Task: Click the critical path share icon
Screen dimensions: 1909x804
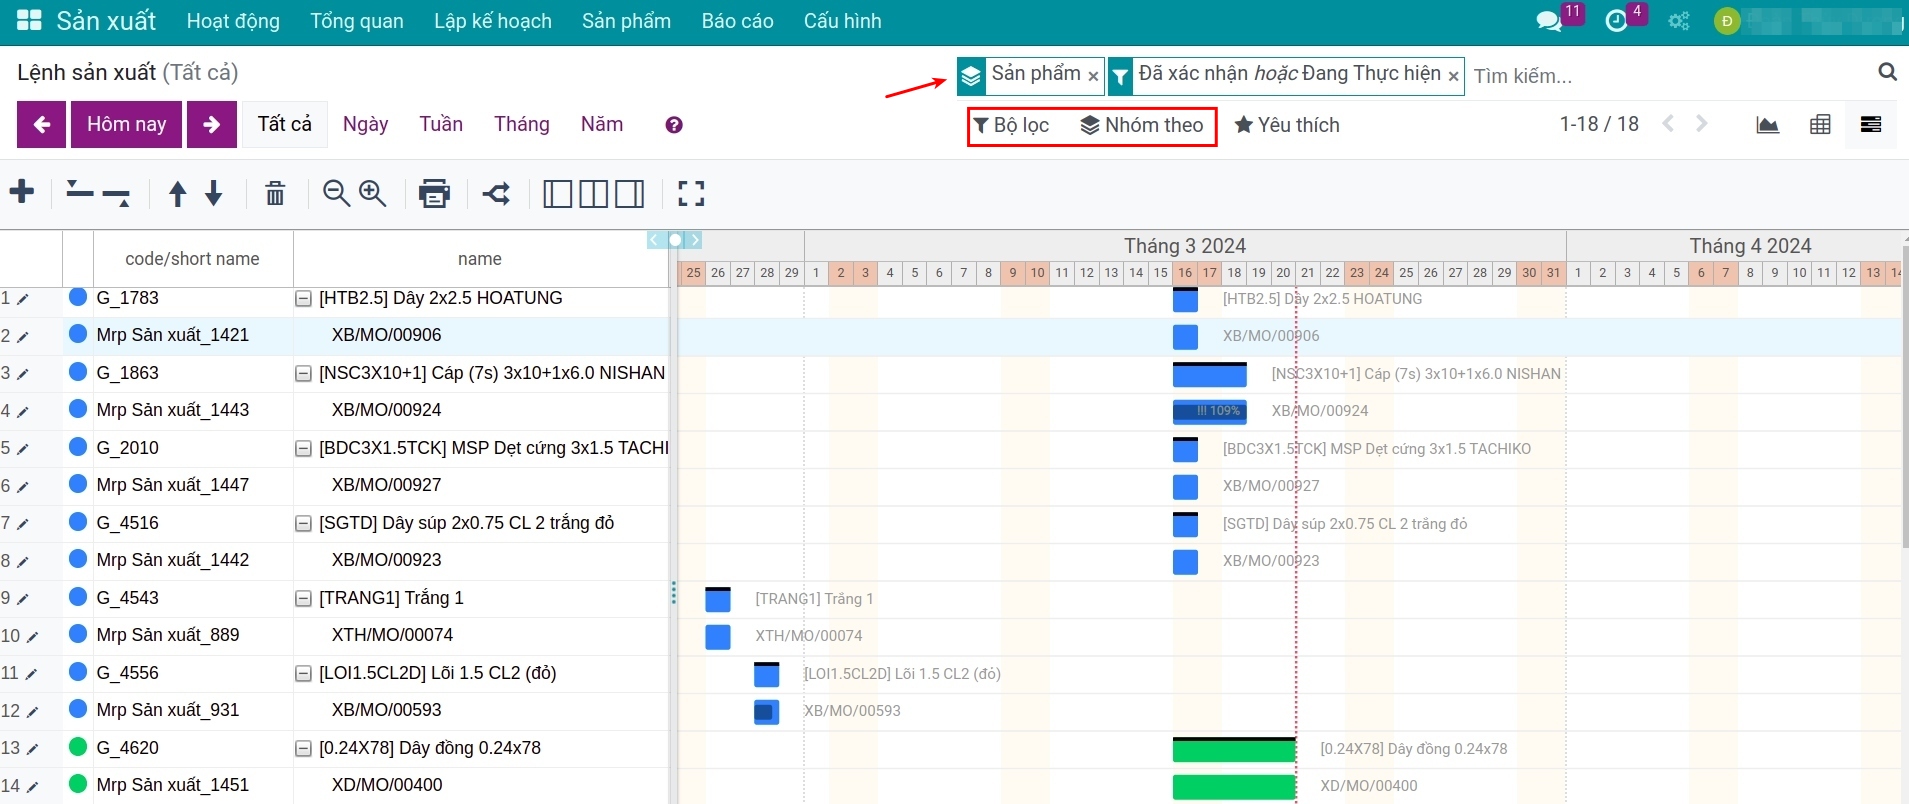Action: tap(497, 193)
